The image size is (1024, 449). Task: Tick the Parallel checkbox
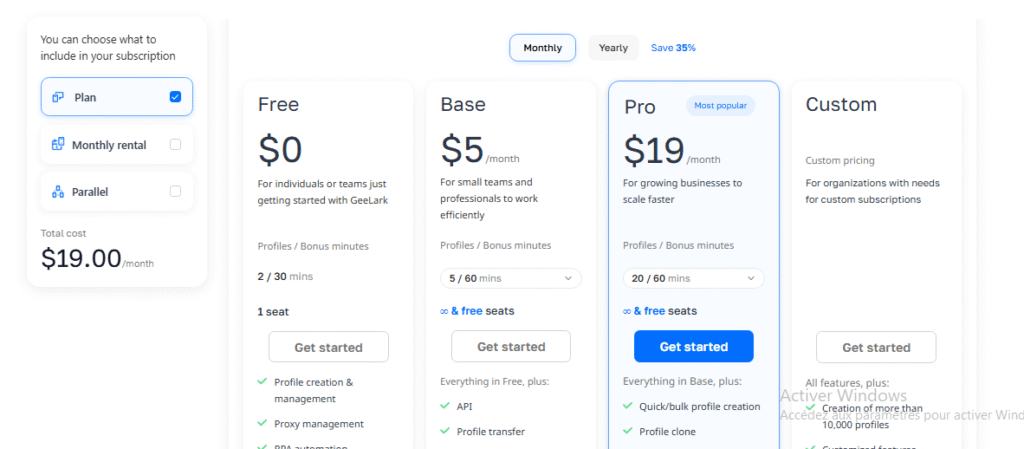point(175,191)
